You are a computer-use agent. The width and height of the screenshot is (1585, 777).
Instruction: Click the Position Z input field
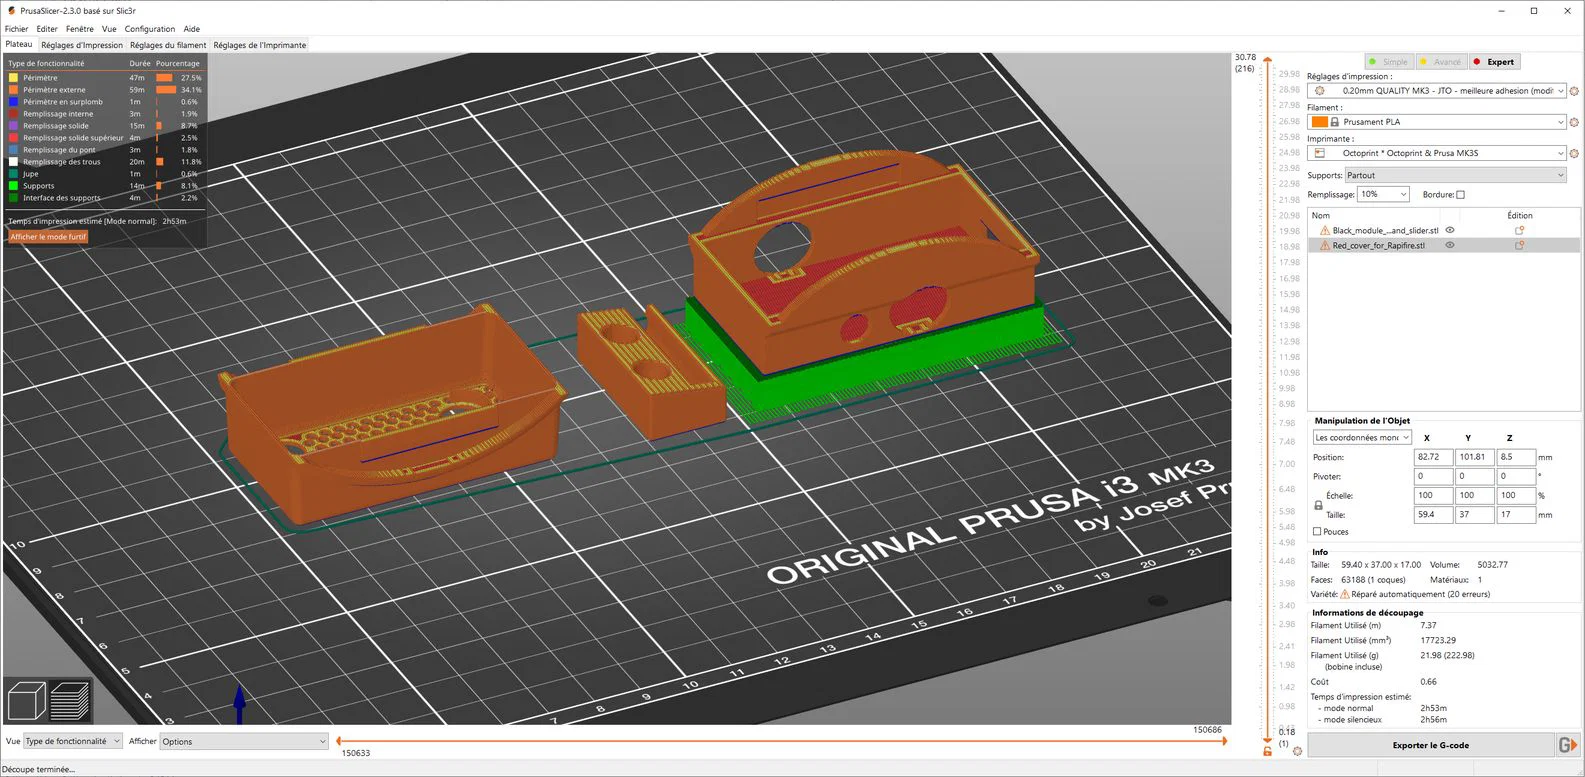tap(1516, 457)
